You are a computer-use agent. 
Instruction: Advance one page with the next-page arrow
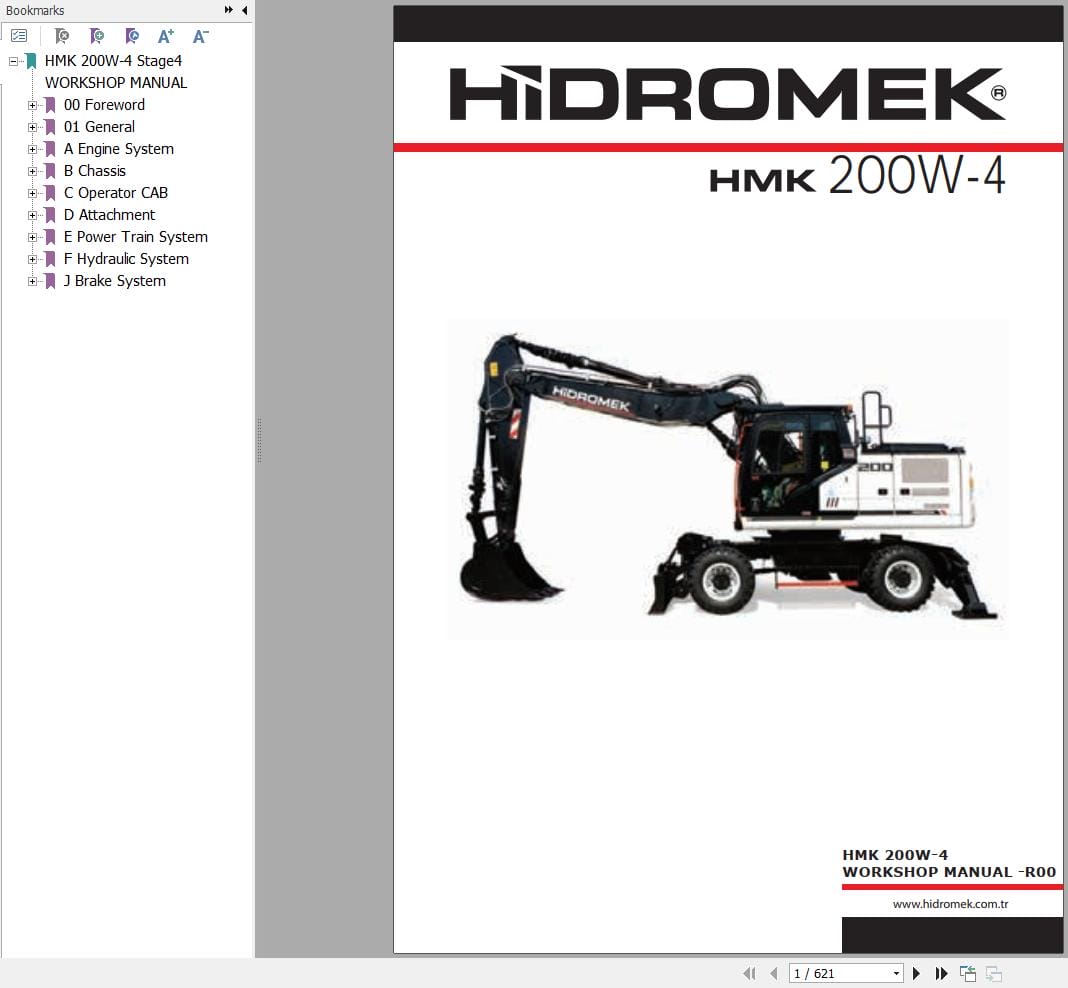[x=917, y=973]
